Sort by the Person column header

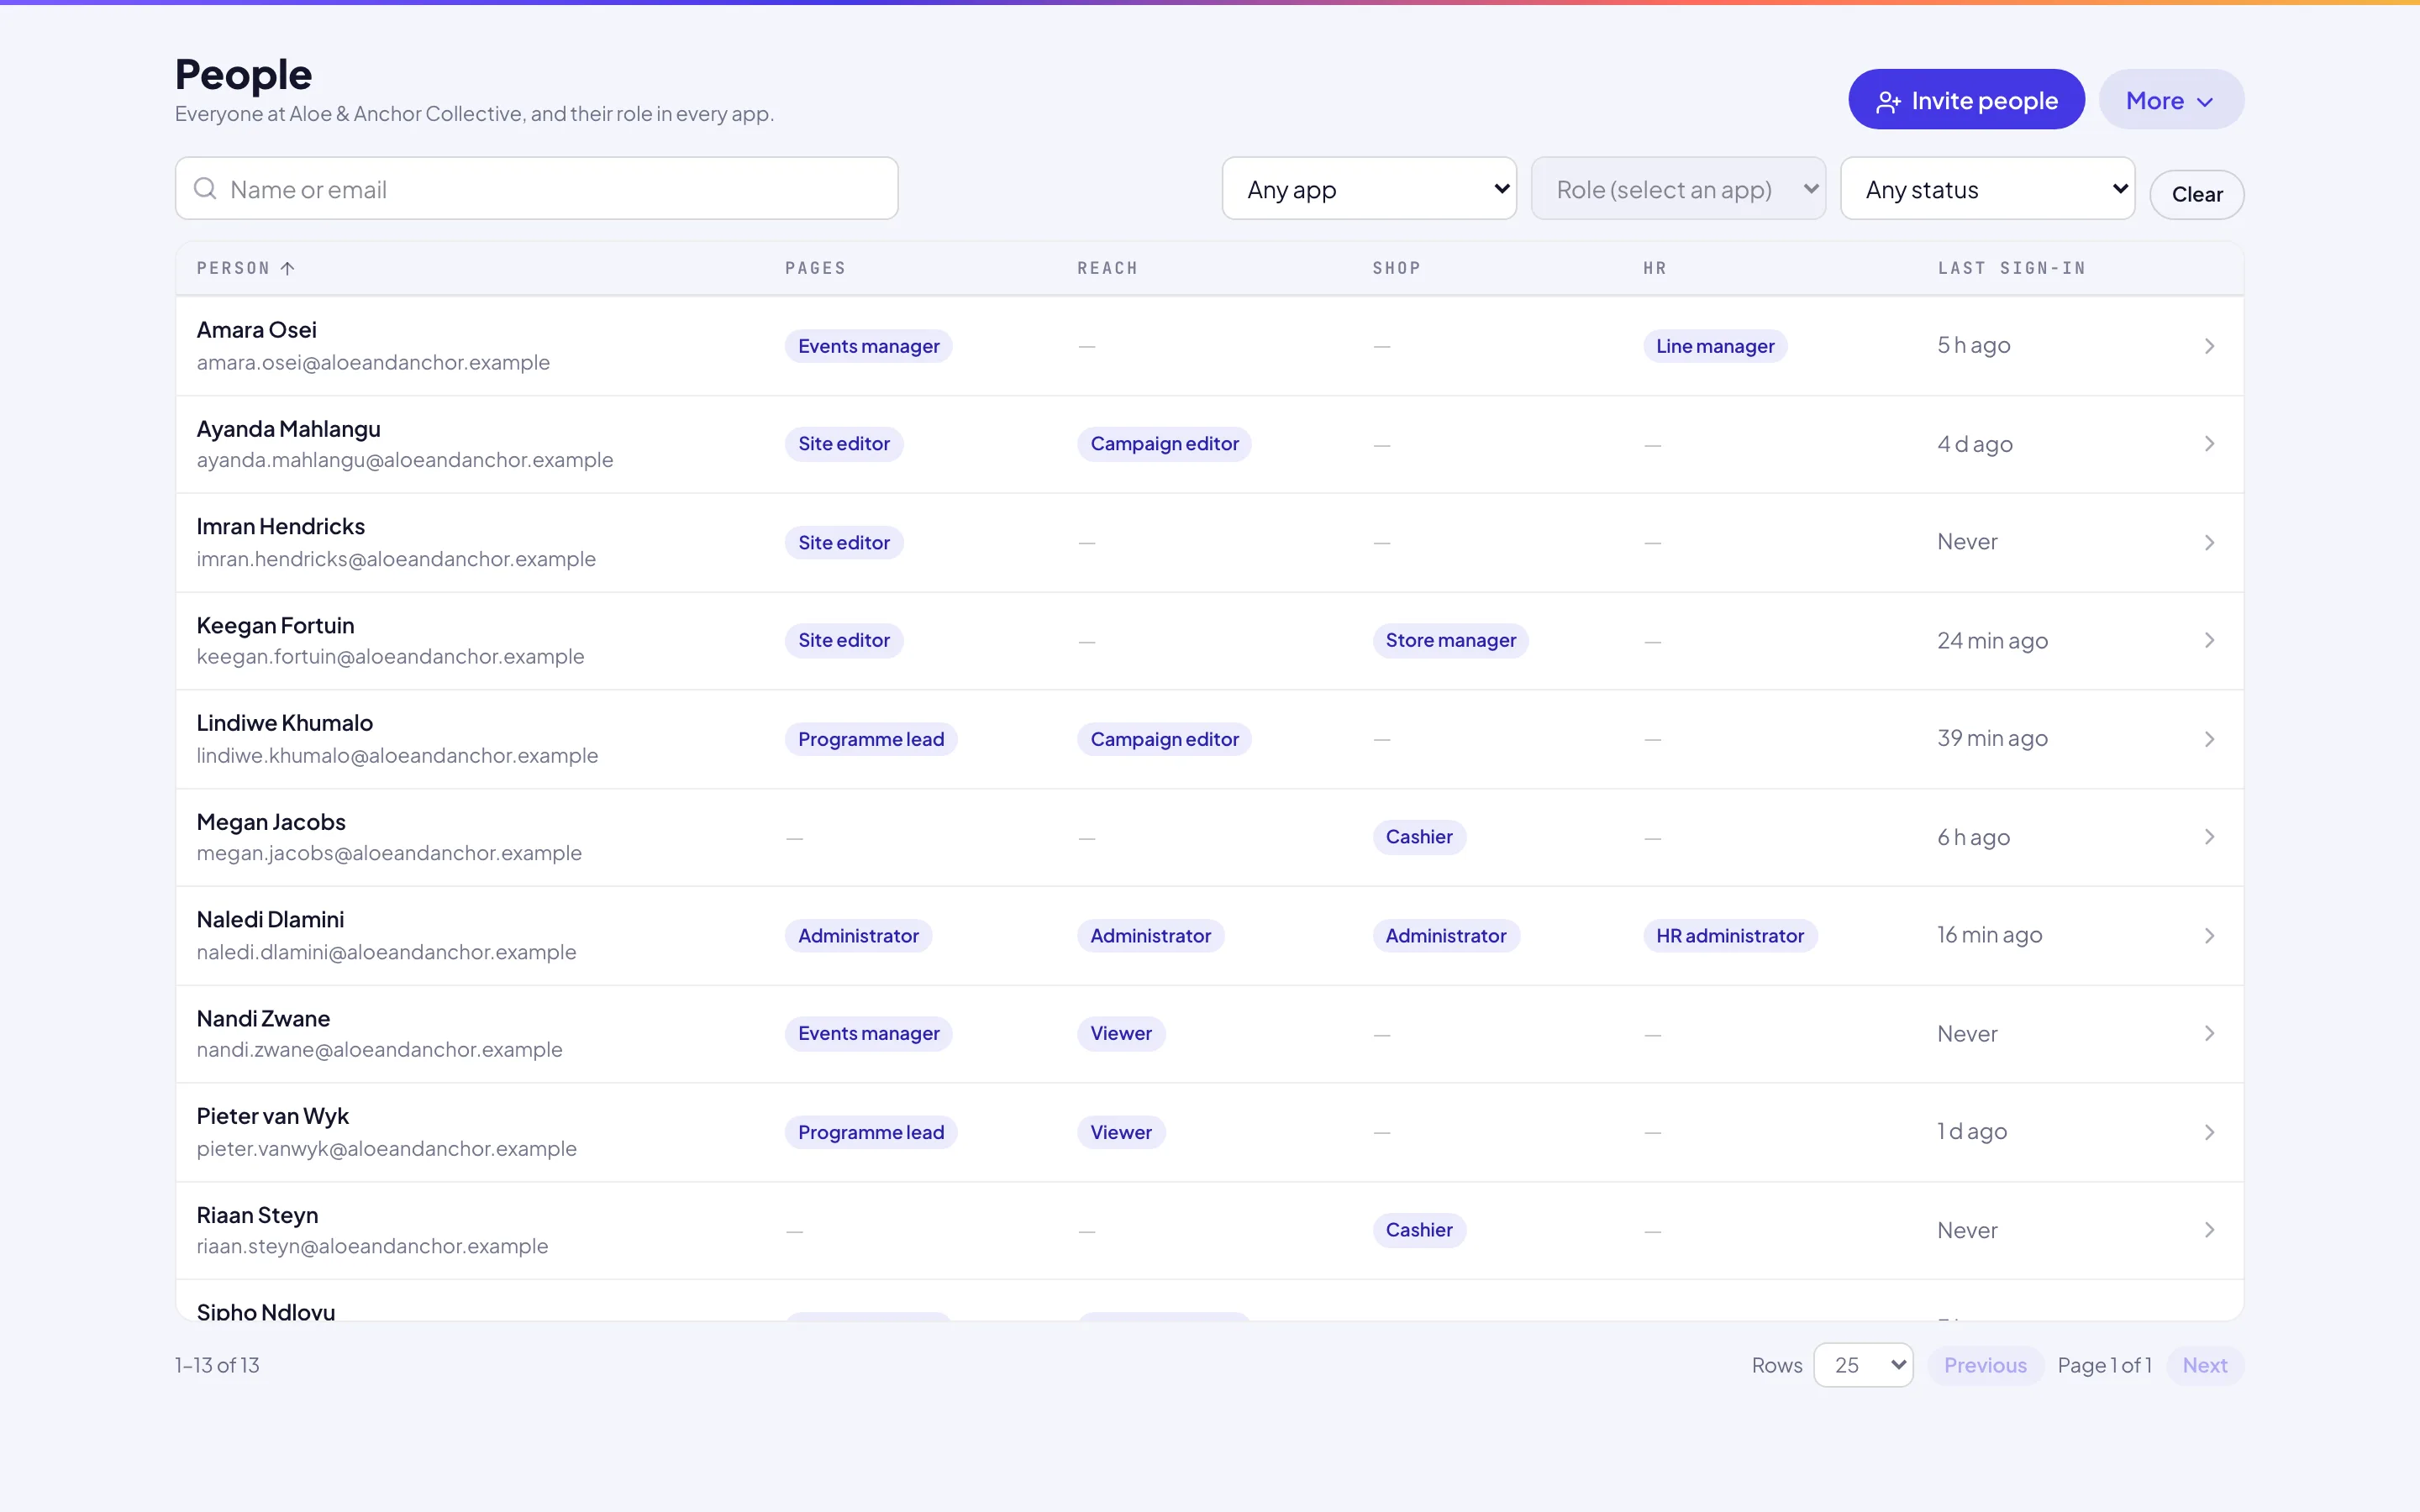pos(245,268)
